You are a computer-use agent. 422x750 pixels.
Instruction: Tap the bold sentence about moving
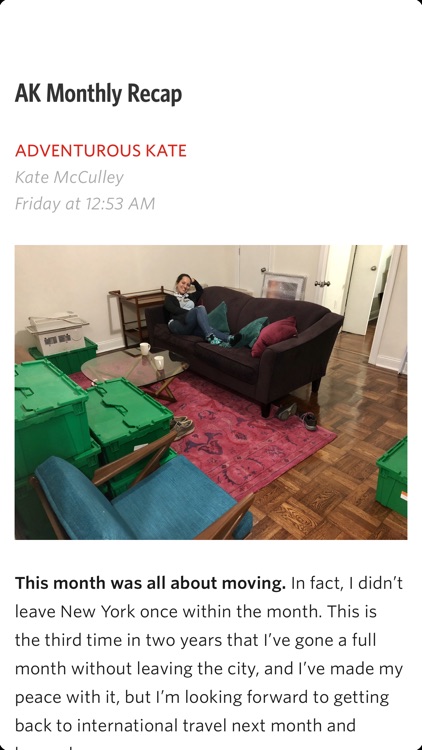pyautogui.click(x=150, y=583)
